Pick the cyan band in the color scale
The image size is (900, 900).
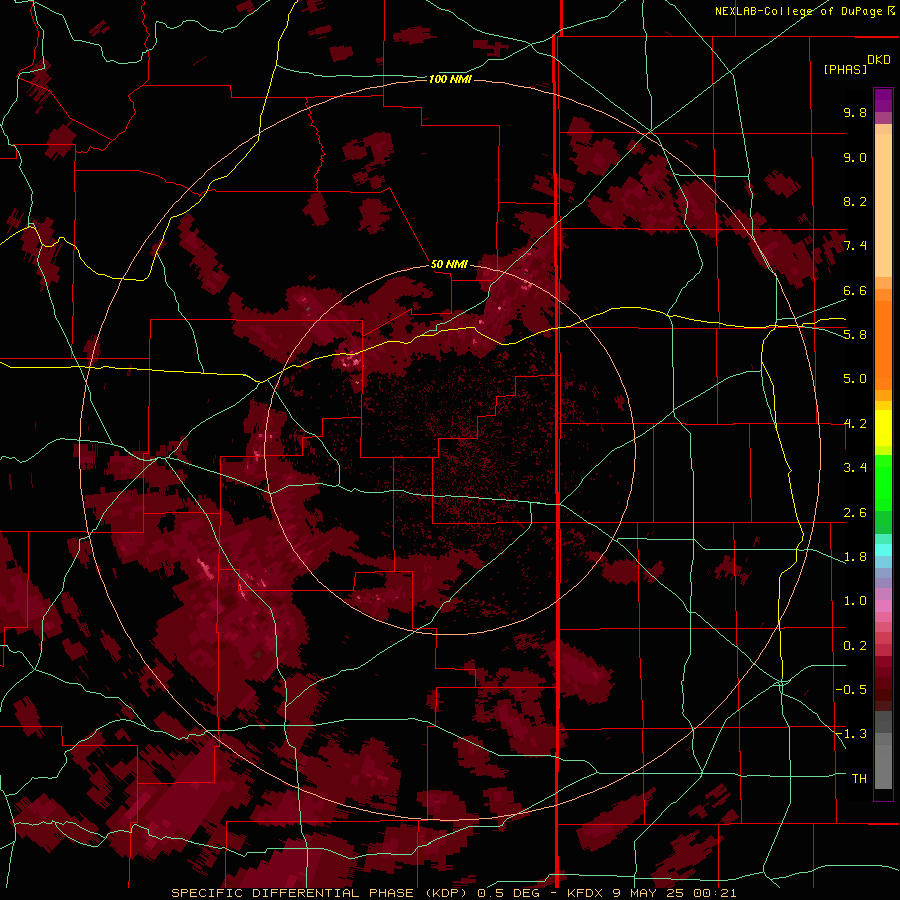pos(883,550)
